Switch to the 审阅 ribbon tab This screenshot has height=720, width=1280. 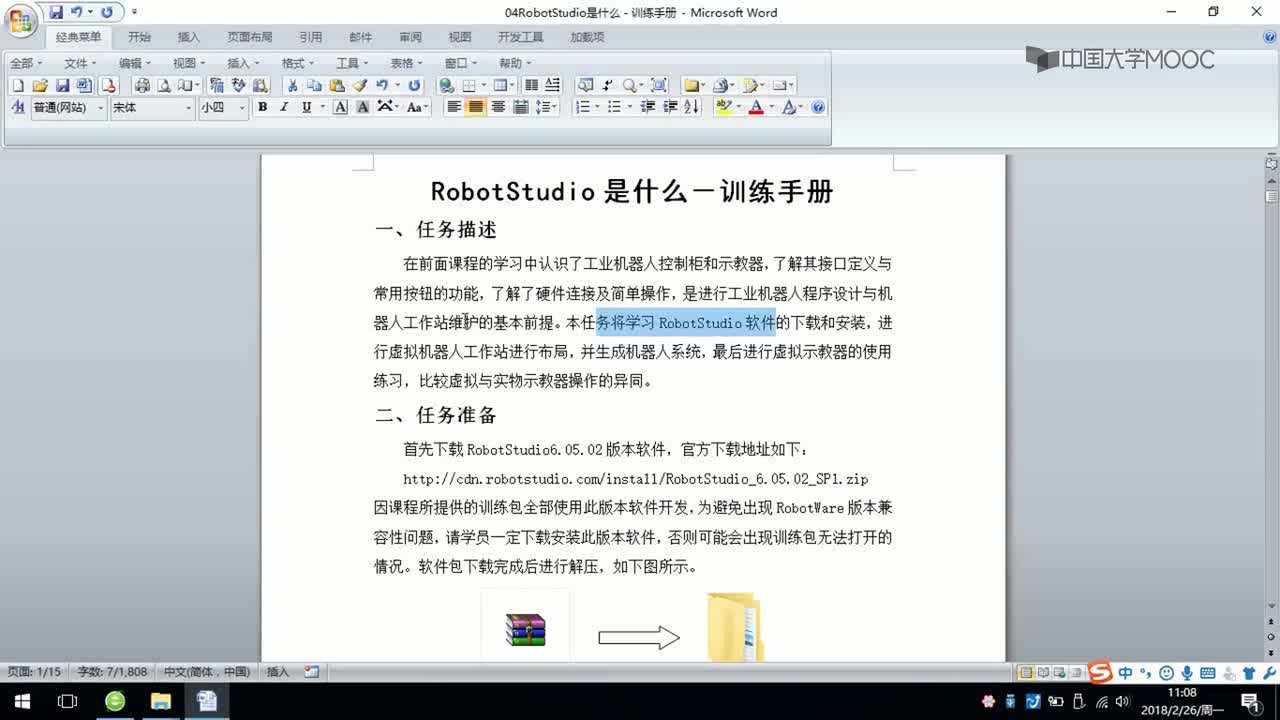point(410,37)
